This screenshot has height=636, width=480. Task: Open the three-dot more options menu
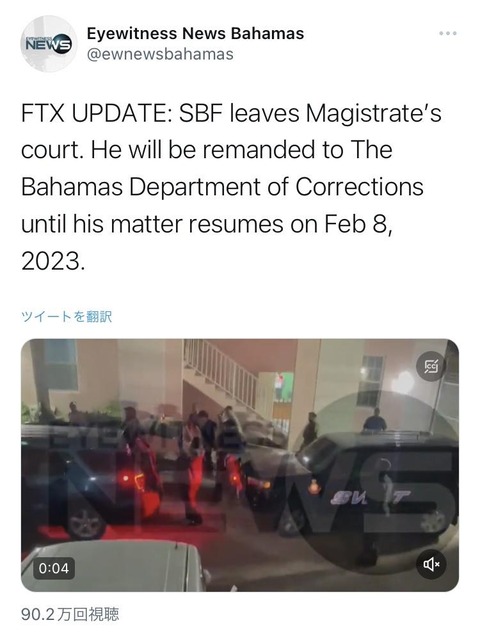click(448, 33)
